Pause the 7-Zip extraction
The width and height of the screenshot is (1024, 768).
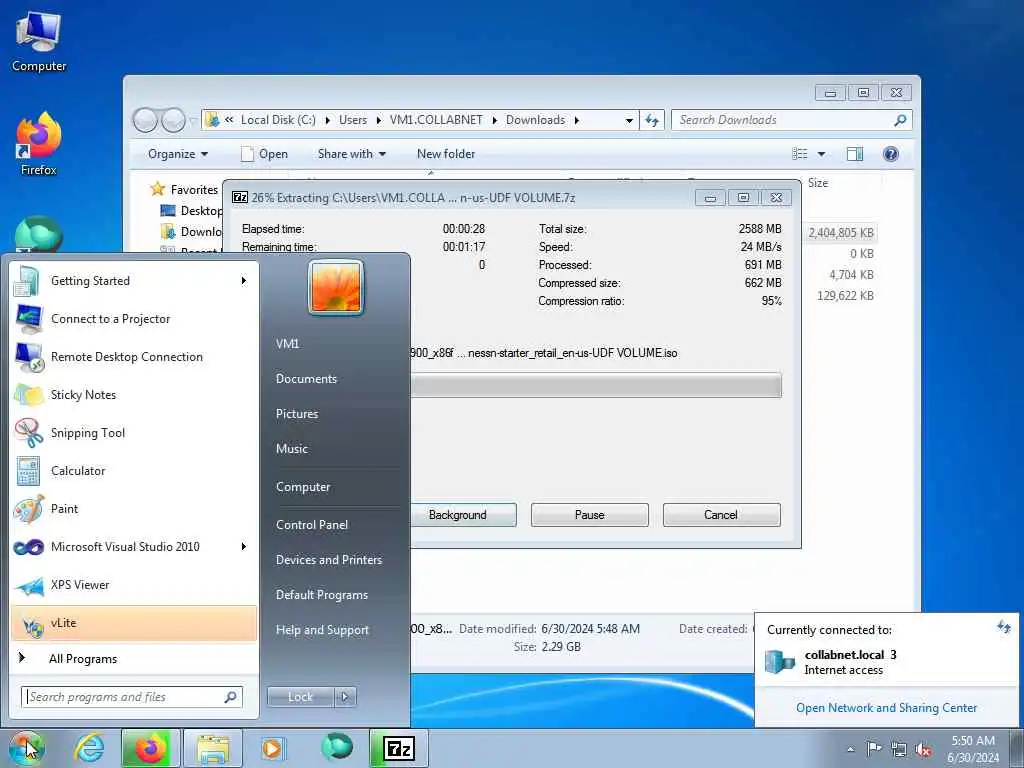[589, 515]
